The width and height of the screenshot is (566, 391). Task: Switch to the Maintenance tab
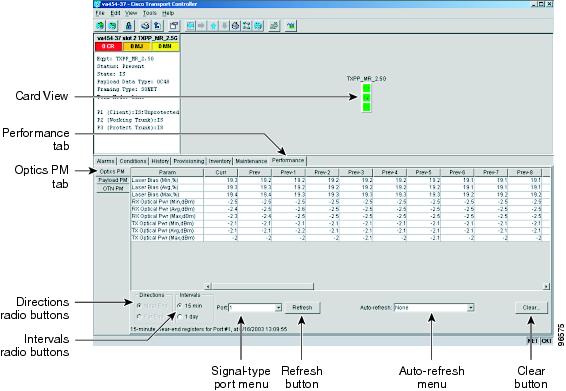[x=251, y=161]
